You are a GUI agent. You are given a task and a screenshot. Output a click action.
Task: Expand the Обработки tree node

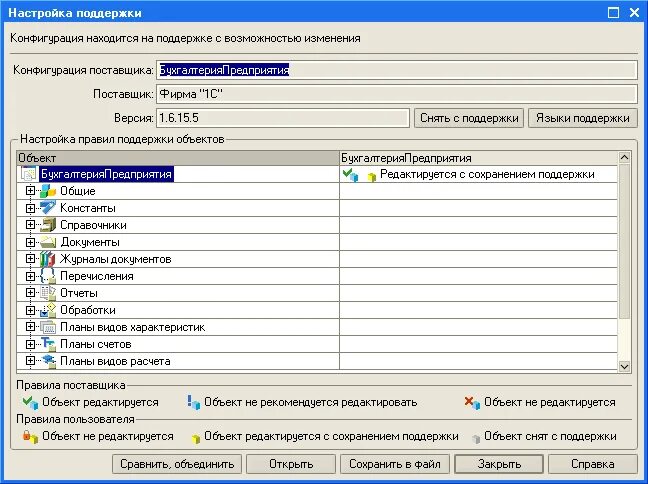pos(30,310)
